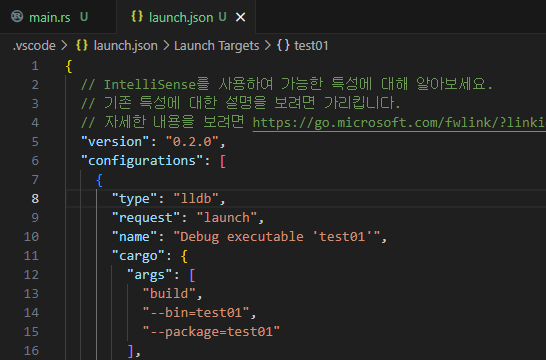Click the "lldb" value
Screen dimensions: 546x360
pyautogui.click(x=196, y=199)
